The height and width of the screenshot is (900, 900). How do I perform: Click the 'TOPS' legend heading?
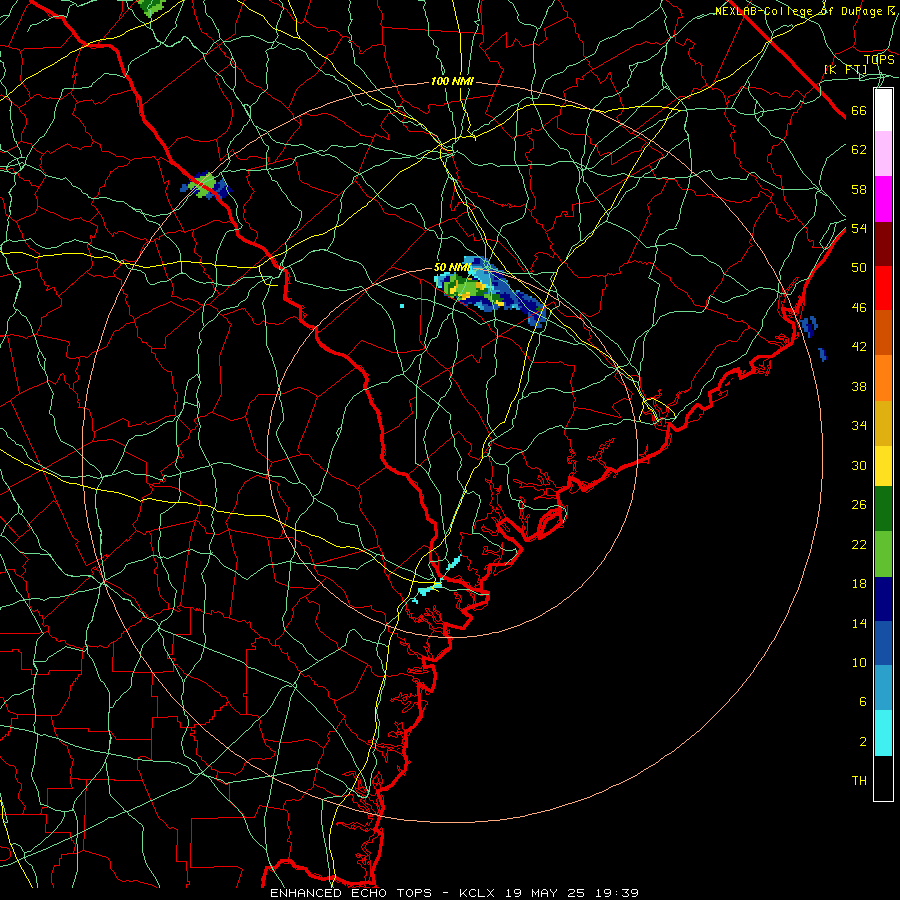pyautogui.click(x=879, y=59)
